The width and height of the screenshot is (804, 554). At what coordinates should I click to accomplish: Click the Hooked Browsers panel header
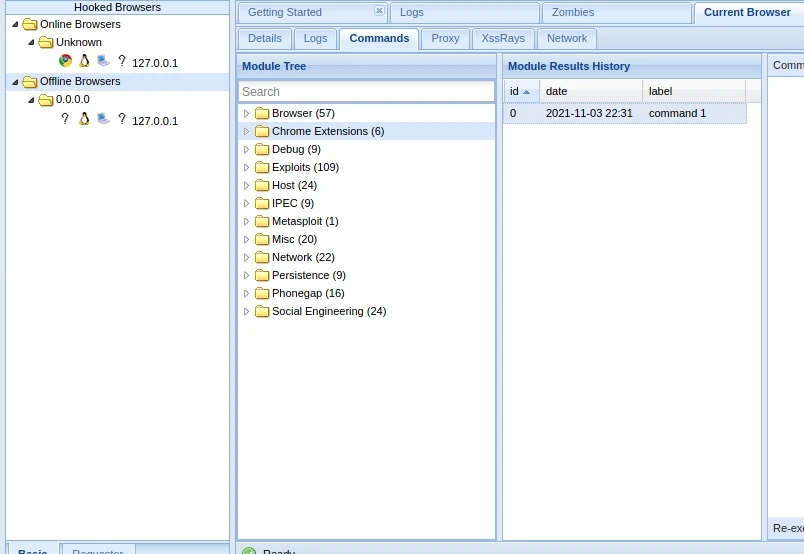point(117,7)
